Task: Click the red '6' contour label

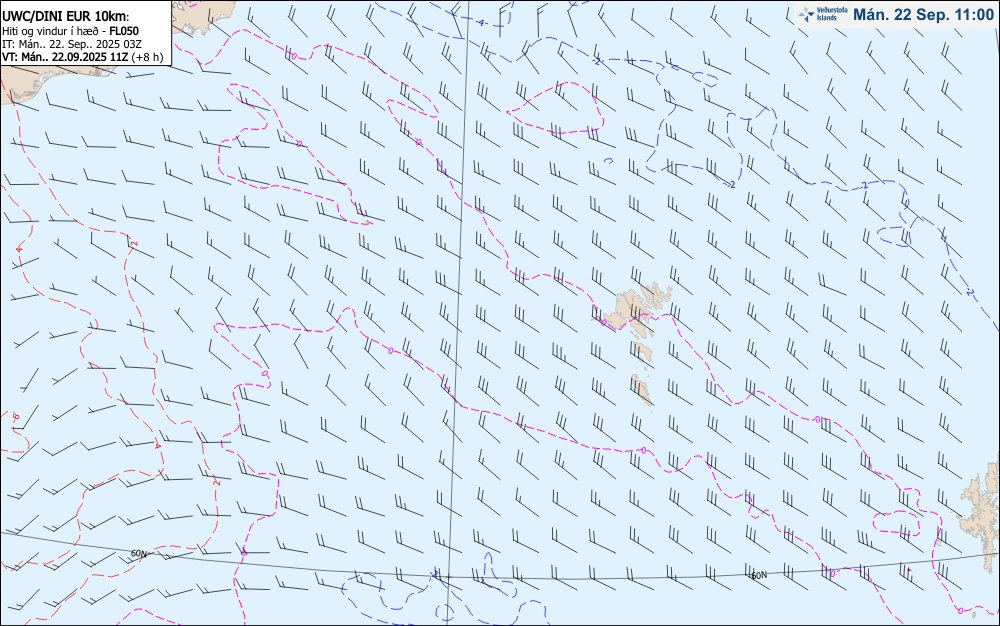Action: click(16, 417)
